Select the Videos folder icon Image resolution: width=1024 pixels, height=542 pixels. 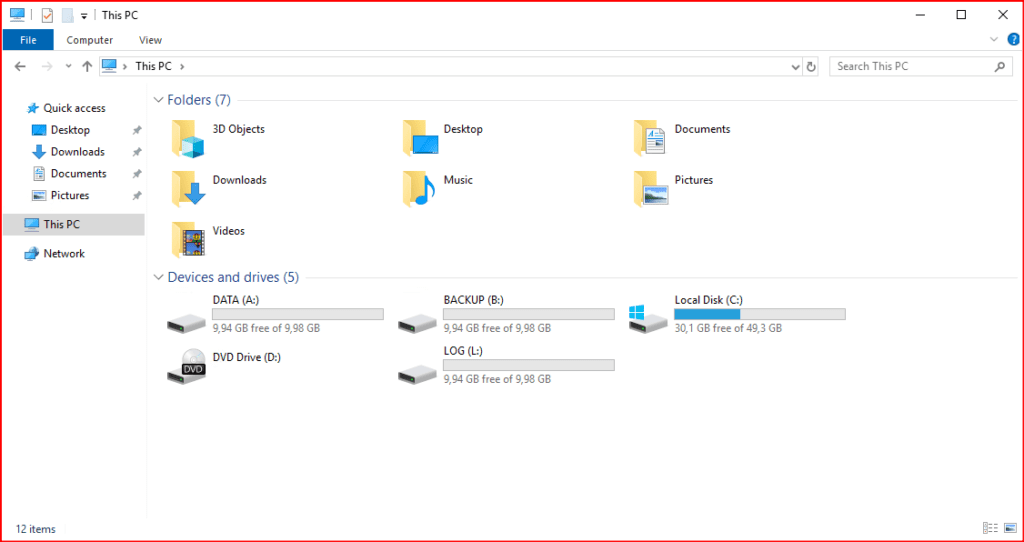point(188,240)
